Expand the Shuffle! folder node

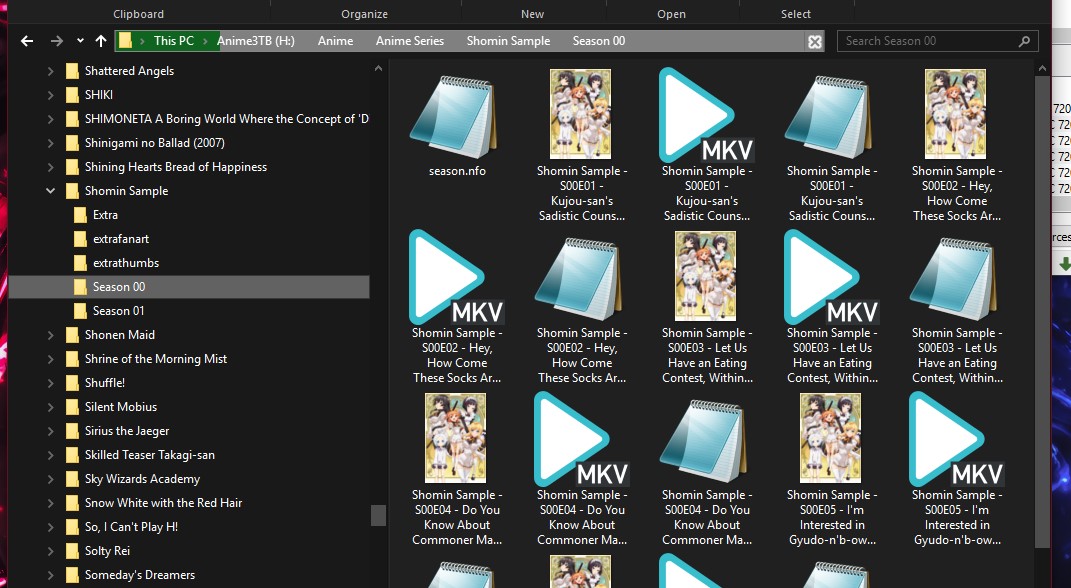(x=50, y=382)
